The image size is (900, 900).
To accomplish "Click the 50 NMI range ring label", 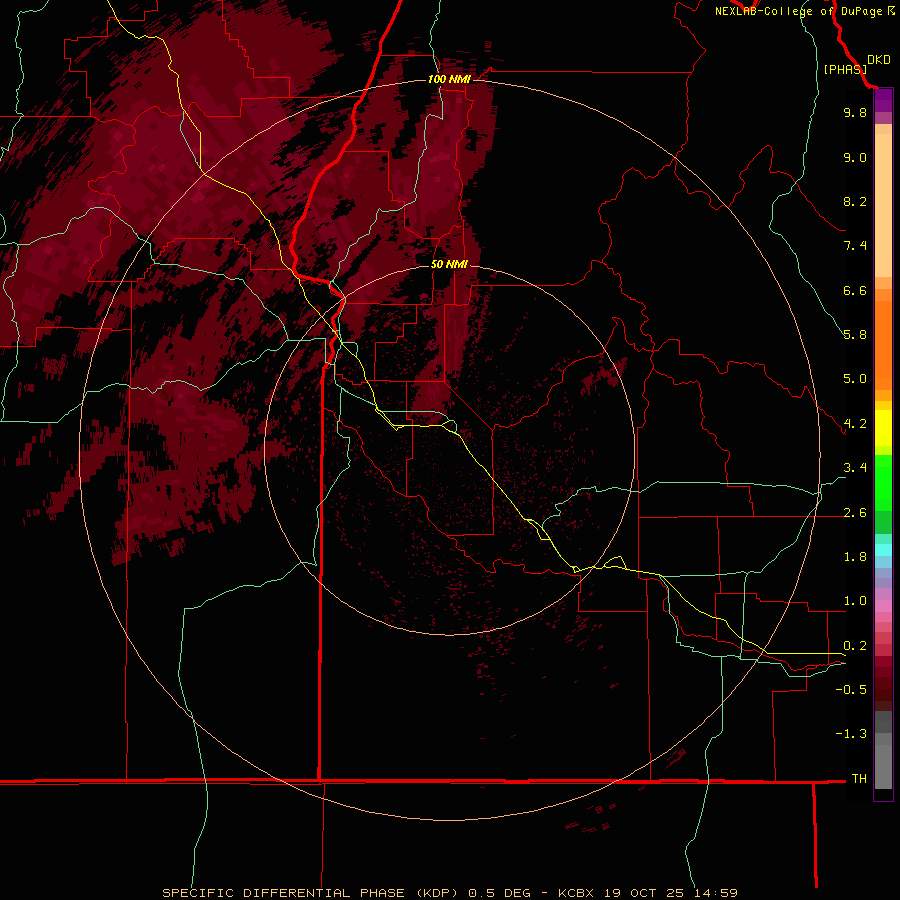I will [x=449, y=264].
